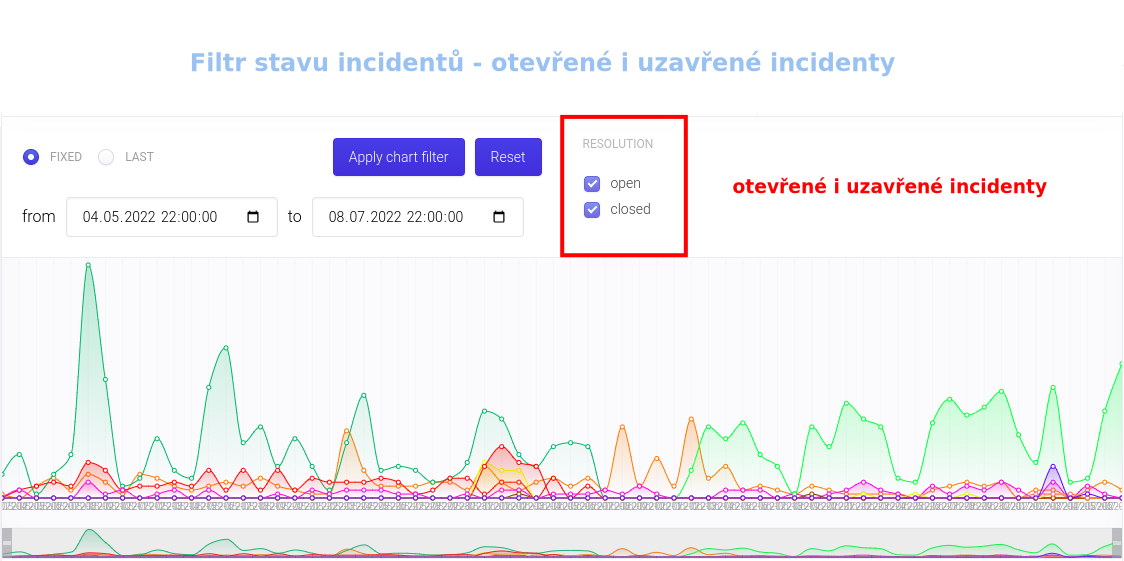This screenshot has width=1124, height=561.
Task: Open the calendar picker in the to field
Action: pos(499,217)
